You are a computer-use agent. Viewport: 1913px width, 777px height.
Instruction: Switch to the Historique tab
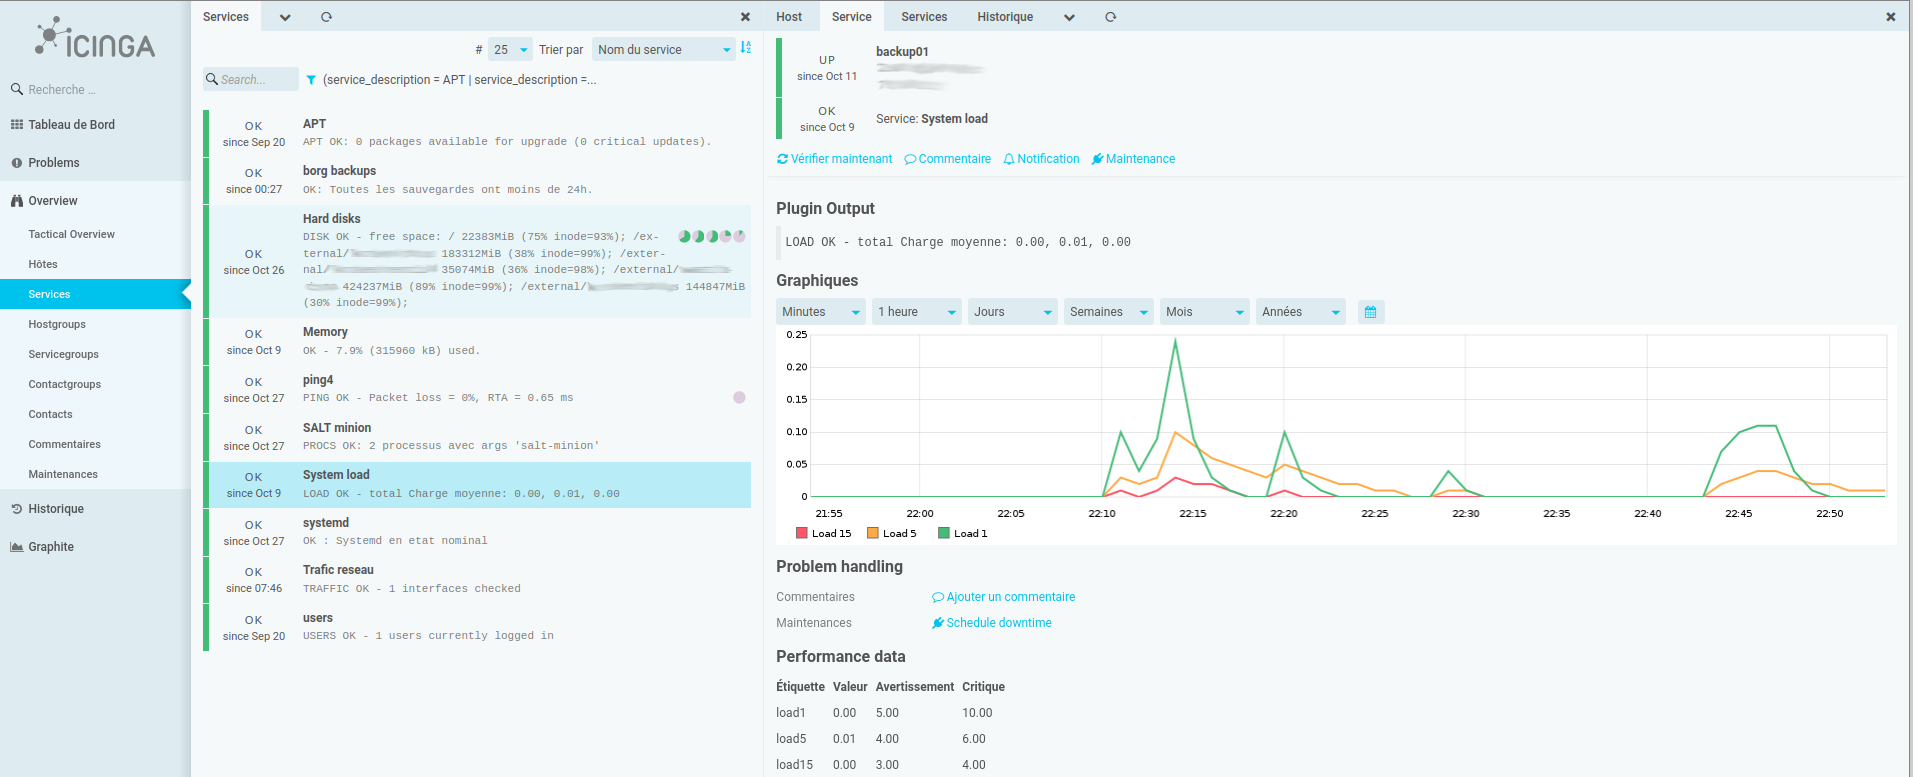1005,17
